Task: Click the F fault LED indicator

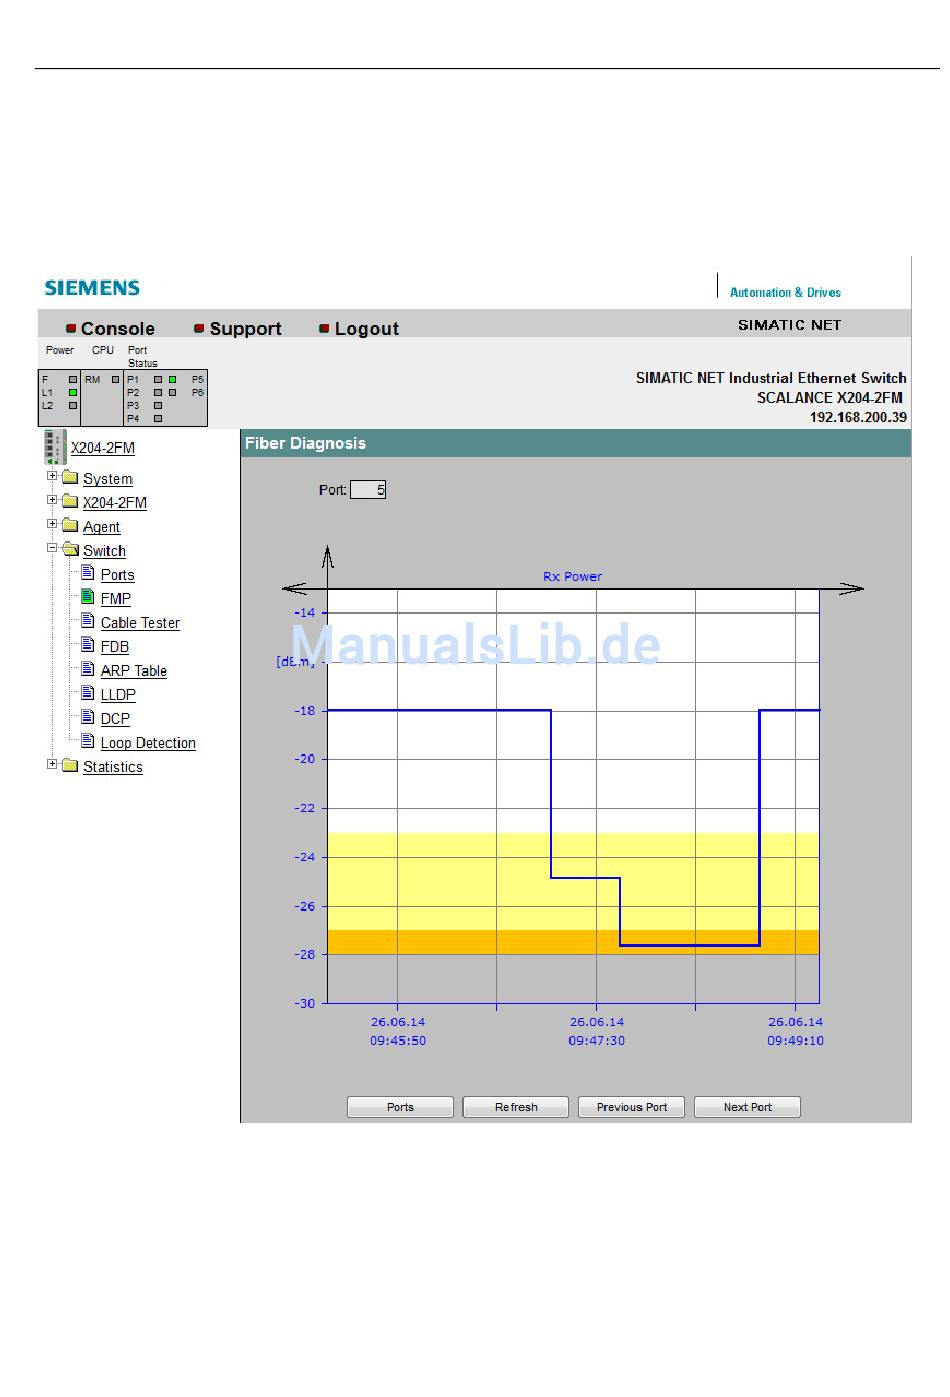Action: click(x=73, y=380)
